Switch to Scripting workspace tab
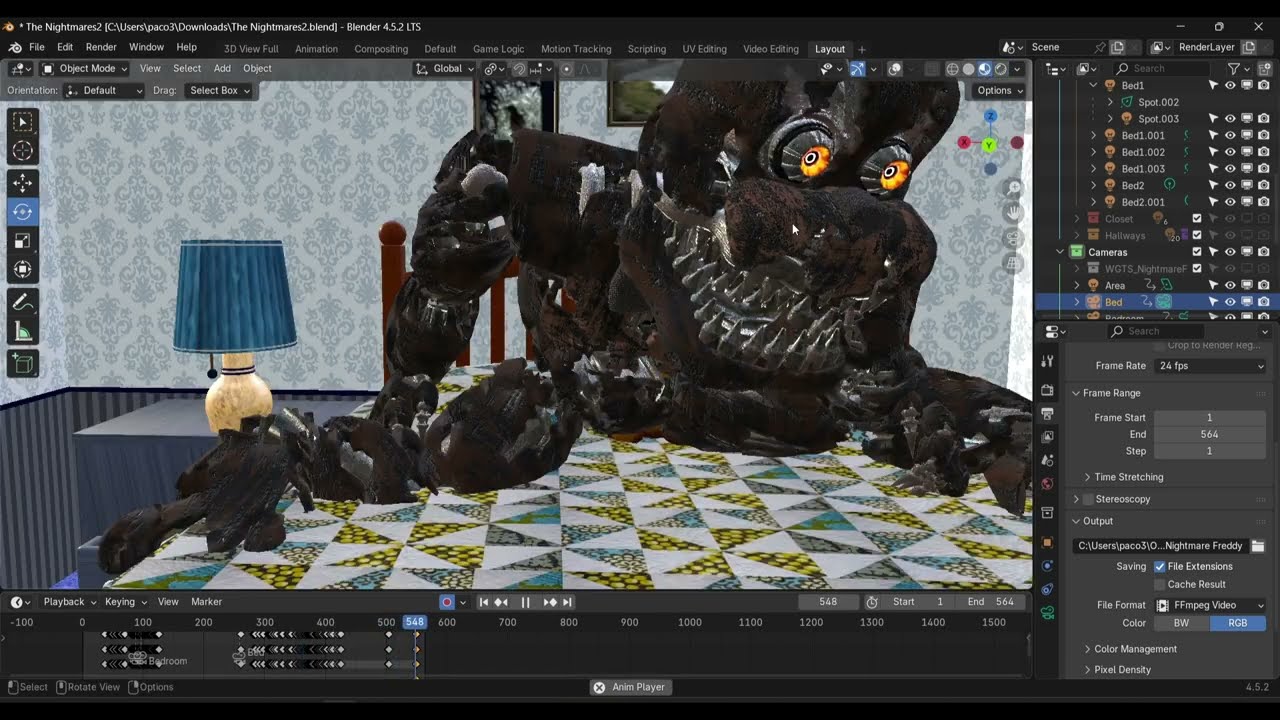The height and width of the screenshot is (720, 1280). (646, 49)
